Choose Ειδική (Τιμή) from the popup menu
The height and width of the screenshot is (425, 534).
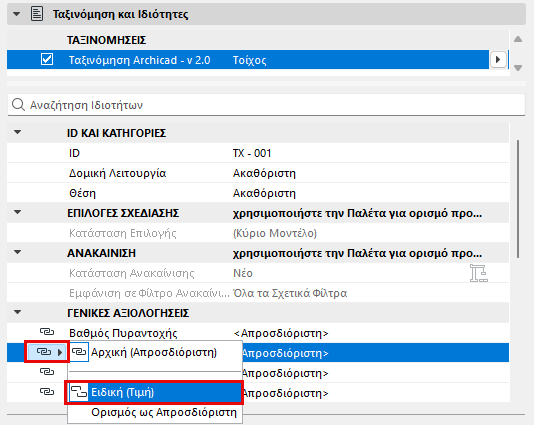point(155,392)
